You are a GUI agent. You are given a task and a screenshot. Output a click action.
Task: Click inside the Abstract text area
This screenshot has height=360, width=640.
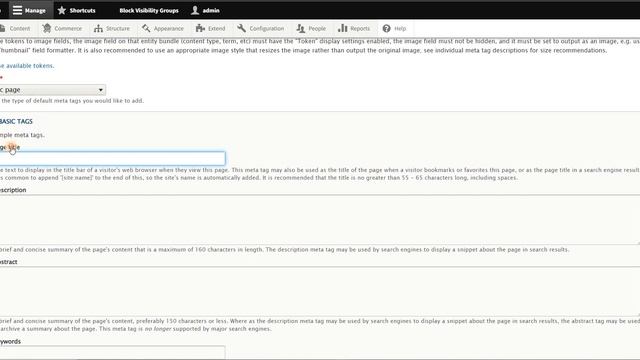tap(320, 291)
